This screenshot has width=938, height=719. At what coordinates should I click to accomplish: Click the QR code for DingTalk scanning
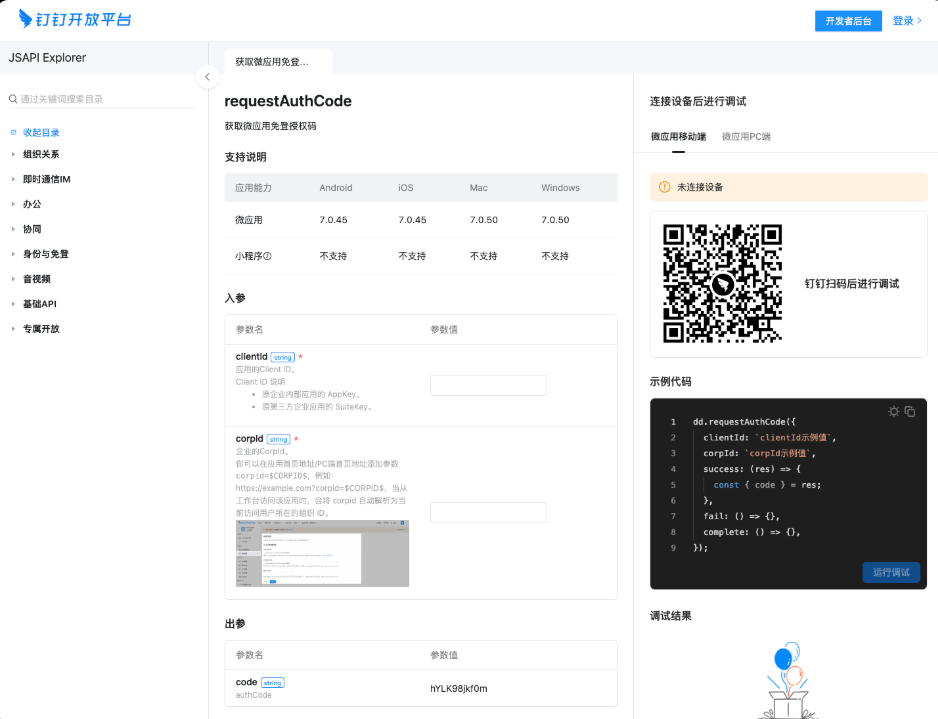[x=722, y=284]
